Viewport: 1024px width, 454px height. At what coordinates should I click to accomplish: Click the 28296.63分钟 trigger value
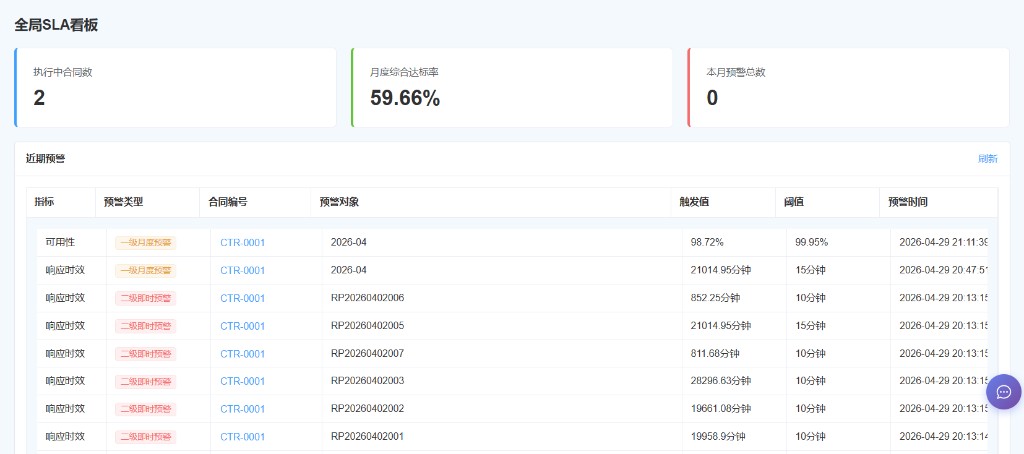point(721,381)
